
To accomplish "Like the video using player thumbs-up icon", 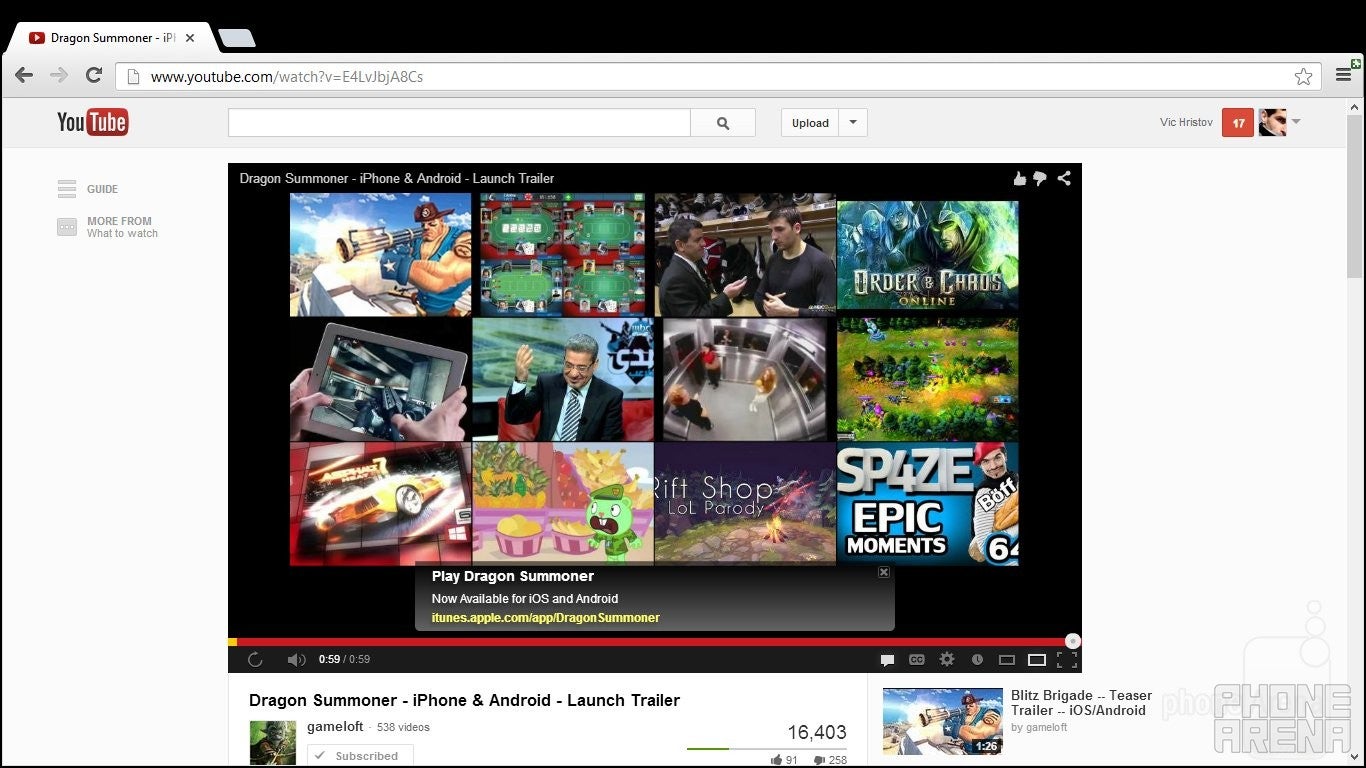I will click(x=1020, y=178).
